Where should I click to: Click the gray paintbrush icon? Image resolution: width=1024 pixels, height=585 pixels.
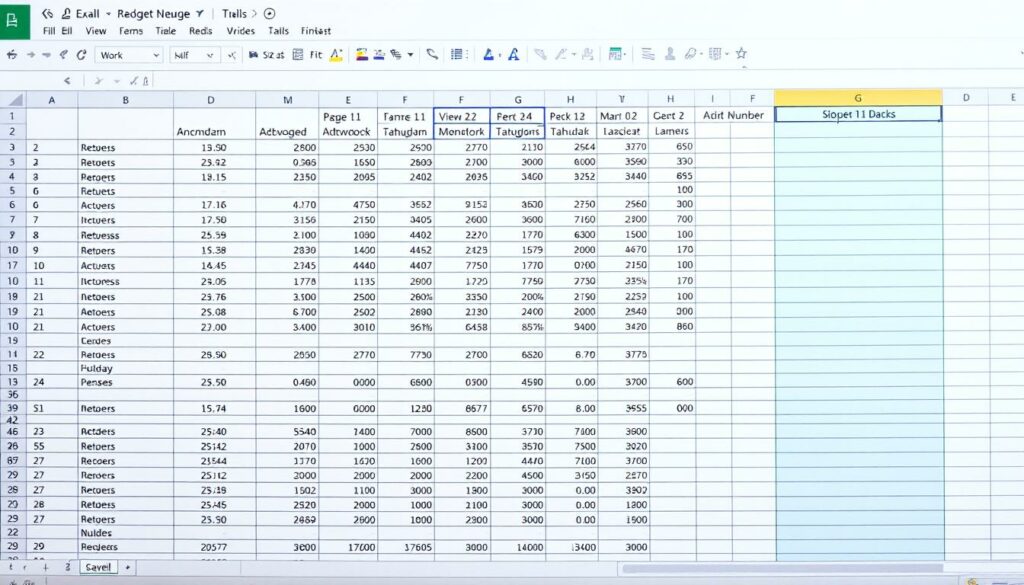[540, 54]
